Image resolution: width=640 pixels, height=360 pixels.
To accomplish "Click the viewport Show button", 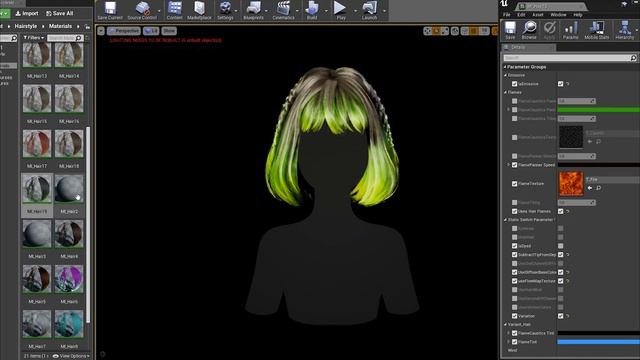I will (x=169, y=31).
